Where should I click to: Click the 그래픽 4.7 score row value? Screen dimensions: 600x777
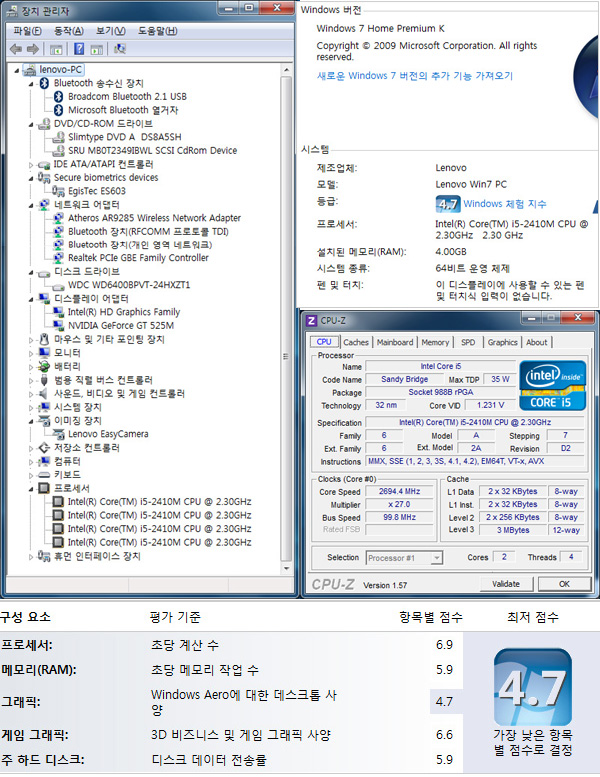pyautogui.click(x=444, y=702)
